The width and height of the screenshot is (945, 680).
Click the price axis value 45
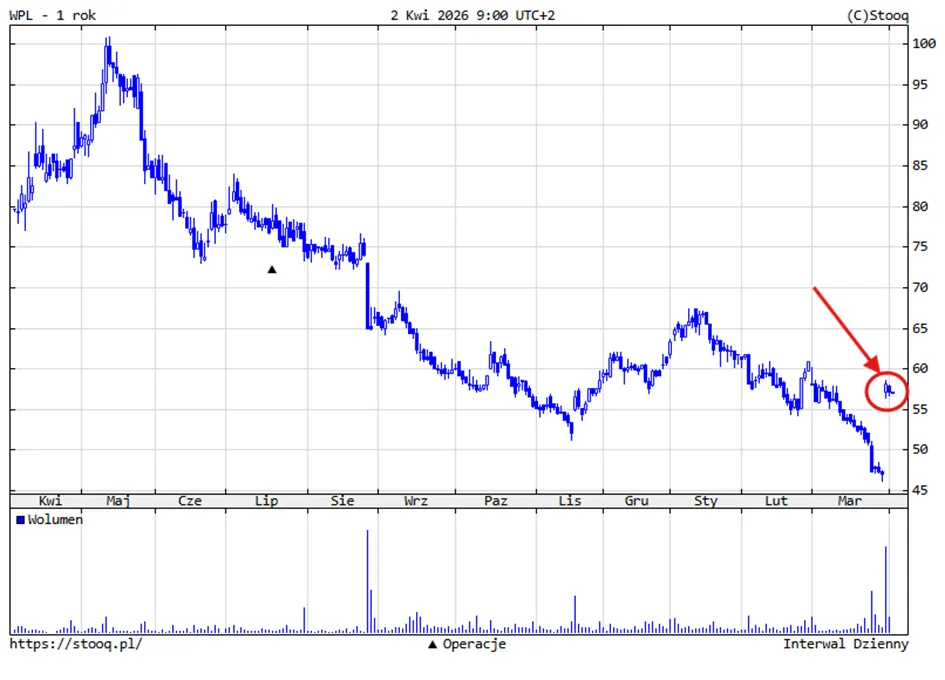[920, 490]
